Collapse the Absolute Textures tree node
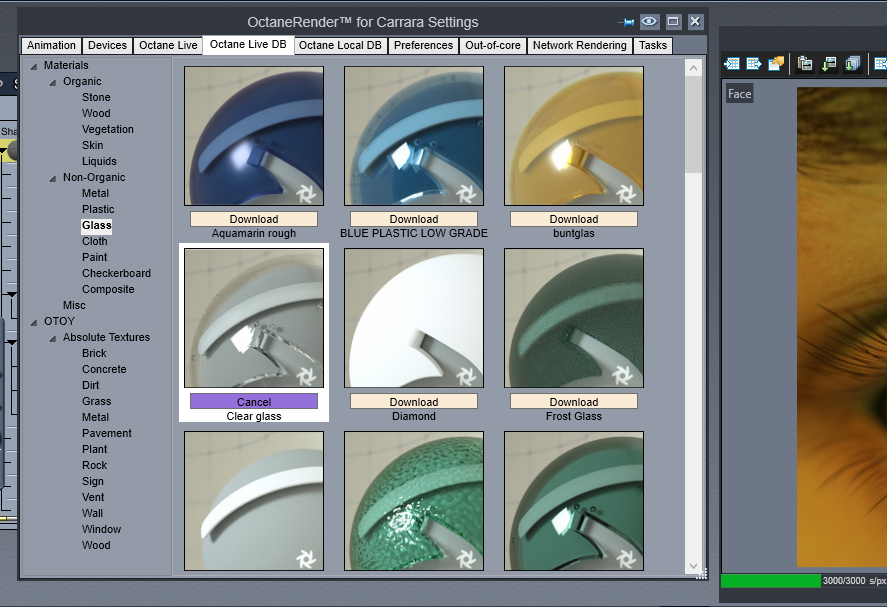The height and width of the screenshot is (607, 887). click(x=53, y=338)
